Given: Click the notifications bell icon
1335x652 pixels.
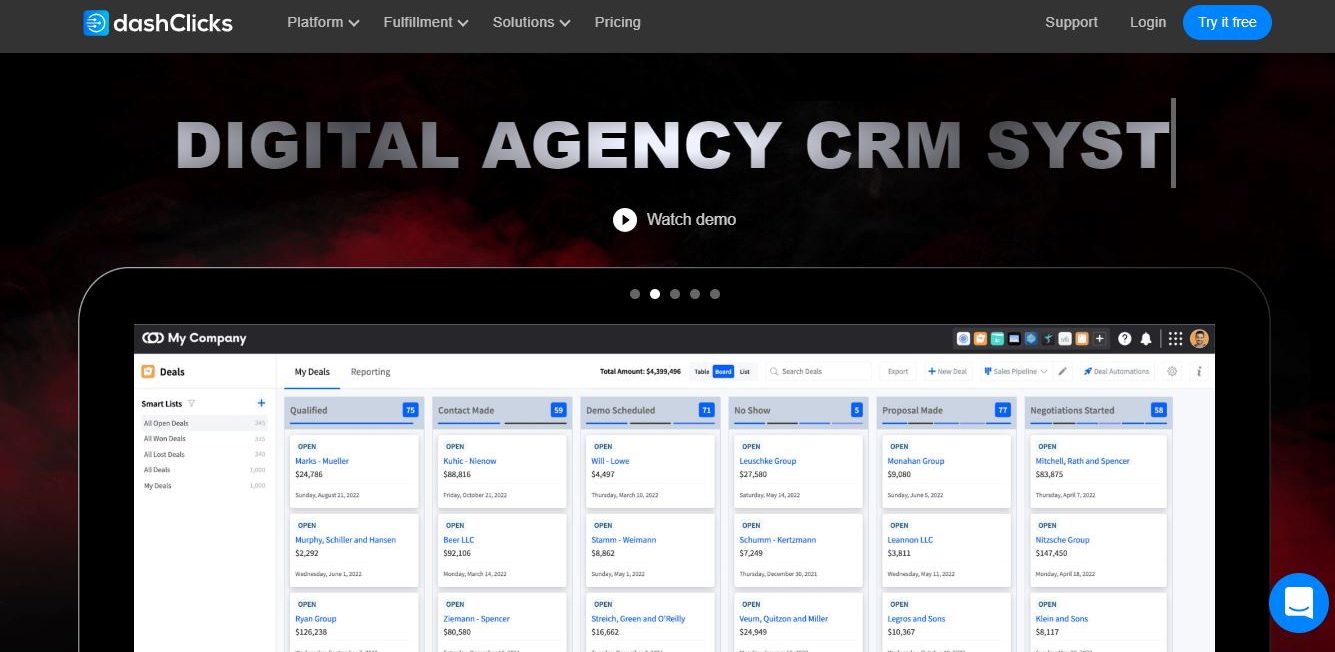Looking at the screenshot, I should click(x=1146, y=338).
